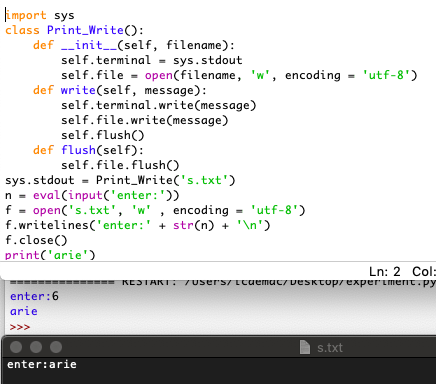Click the 'enter:6' output line in the shell

(x=34, y=296)
